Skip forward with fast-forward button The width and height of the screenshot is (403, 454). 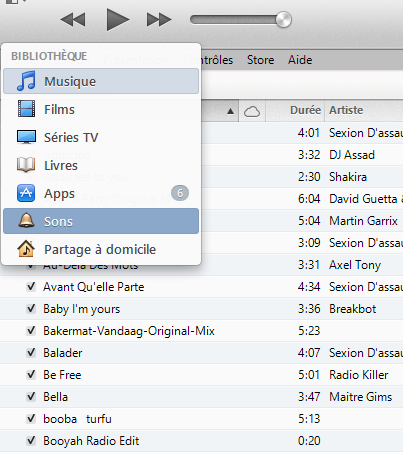click(159, 20)
